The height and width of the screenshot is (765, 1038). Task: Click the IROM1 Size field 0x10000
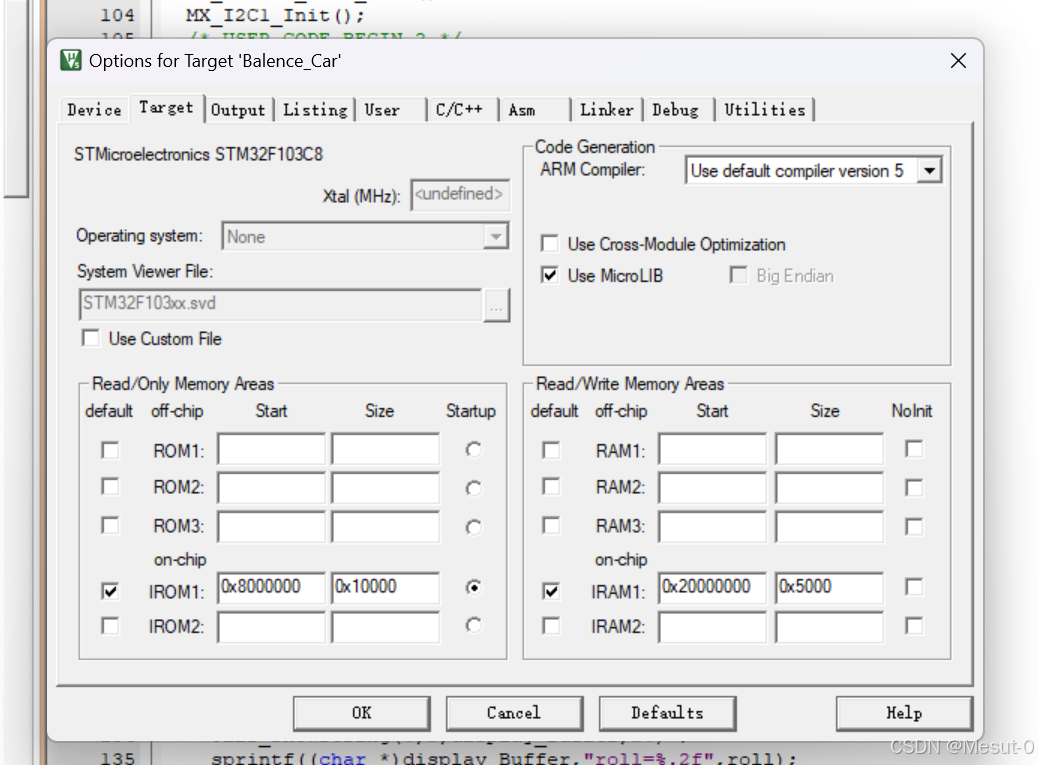[x=385, y=588]
